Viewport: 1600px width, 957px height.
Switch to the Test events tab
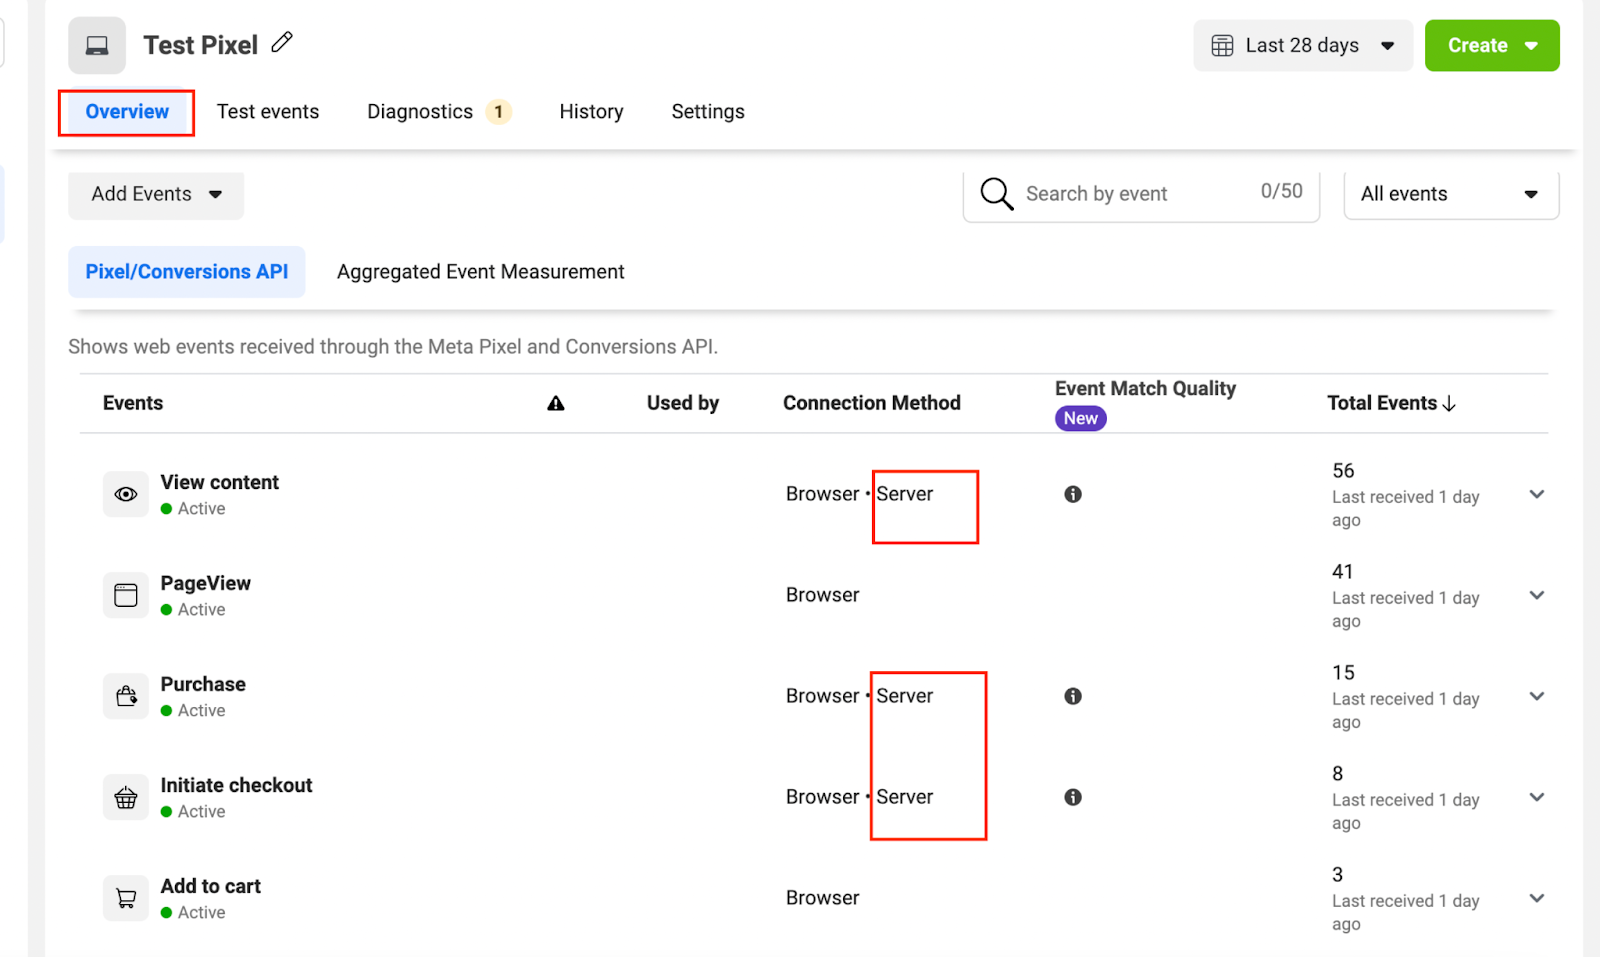[268, 112]
